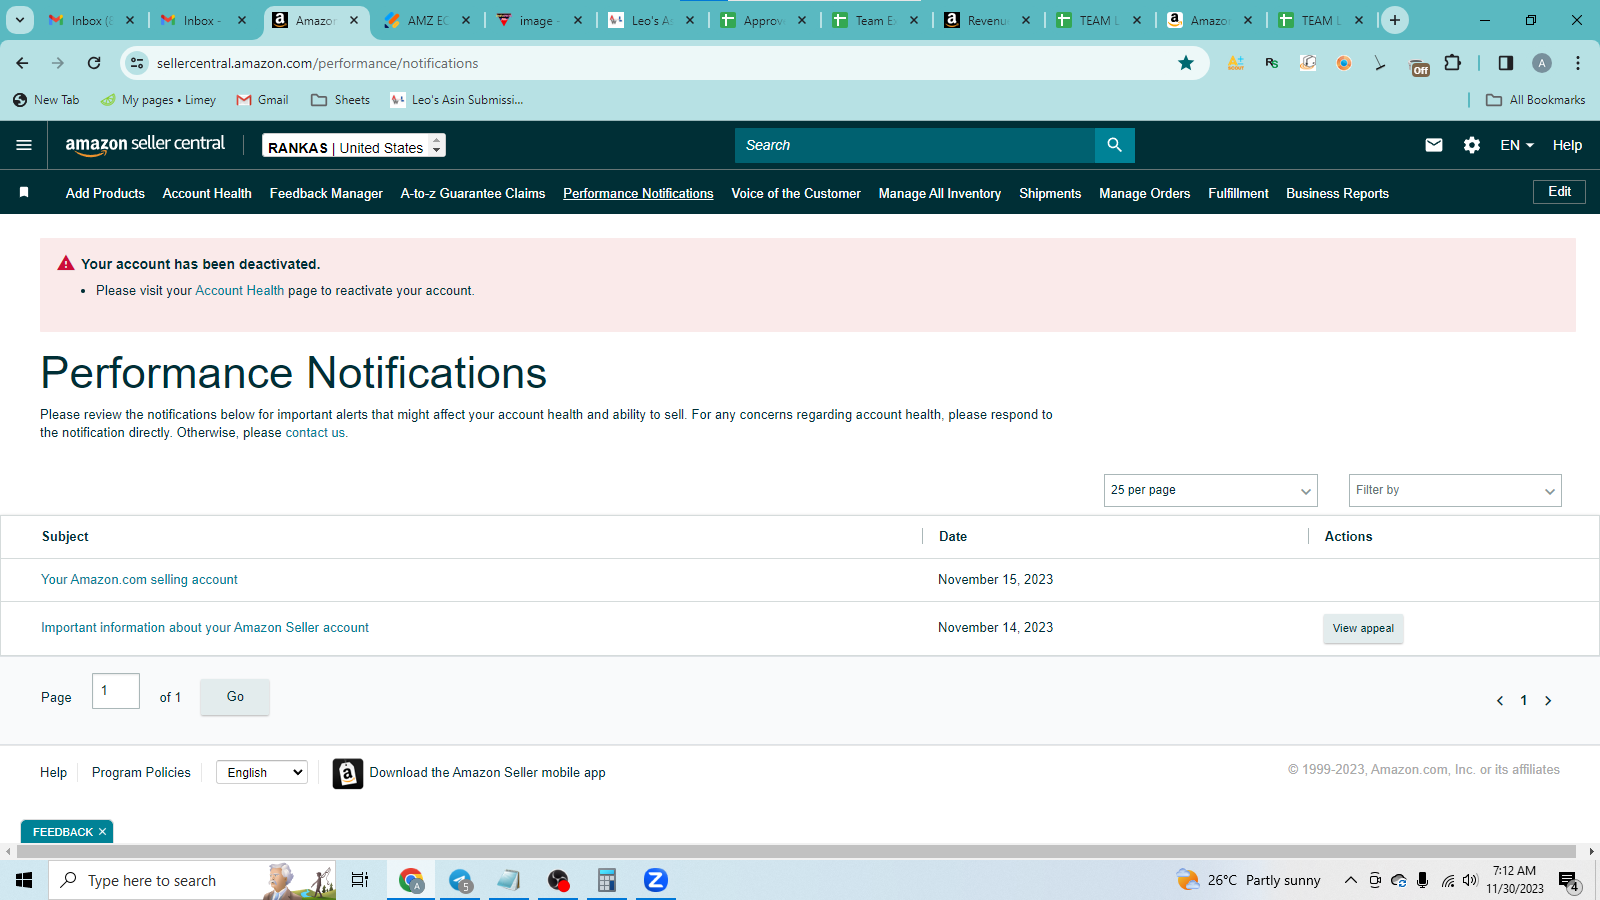Switch to the Revenu browser tab

[x=988, y=20]
